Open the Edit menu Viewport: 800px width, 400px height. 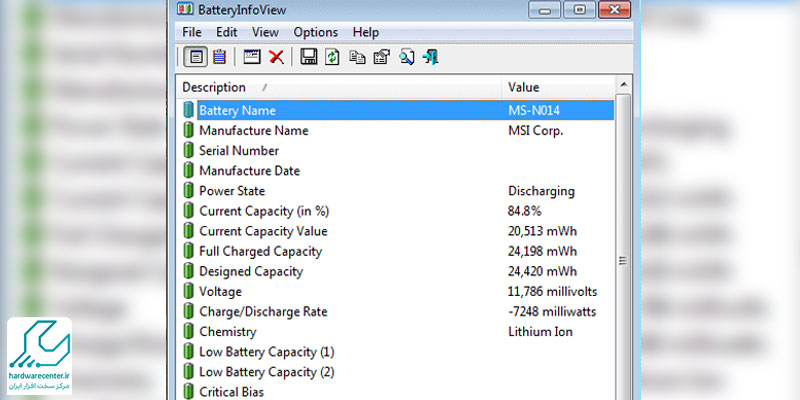pos(227,32)
